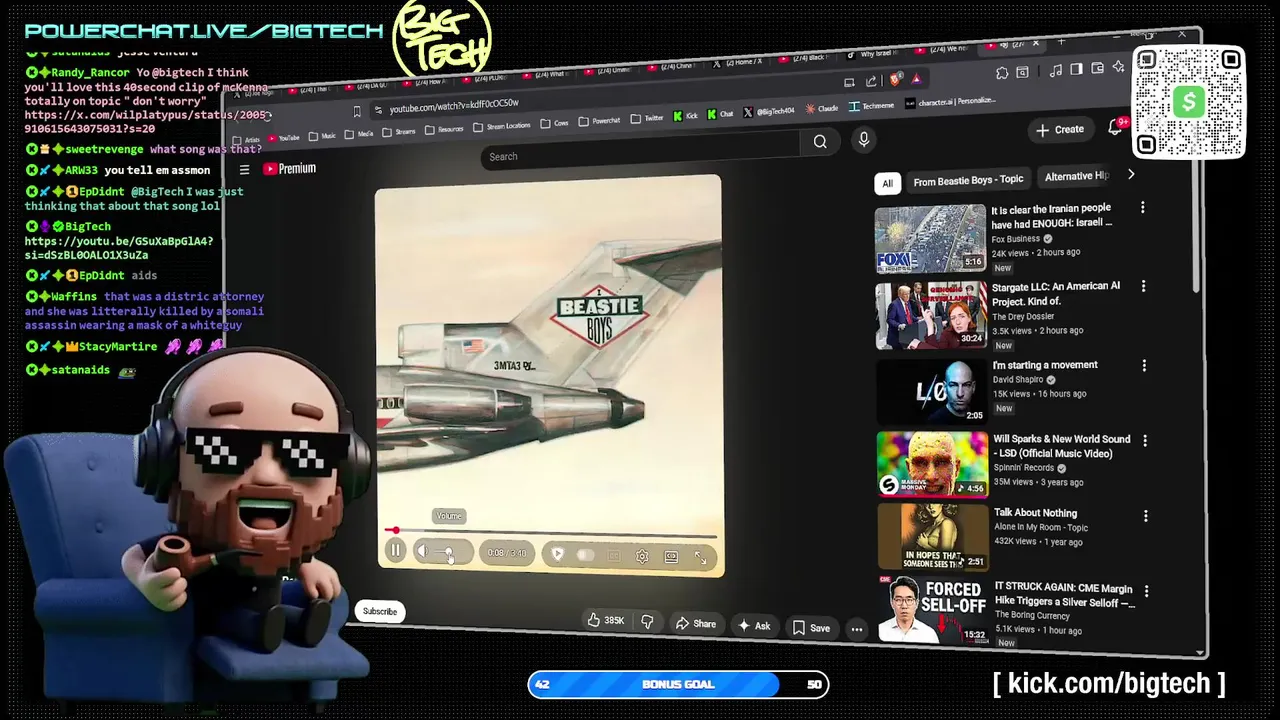Screen dimensions: 1280x720
Task: Toggle the browser sidebar panel icon
Action: 1076,69
